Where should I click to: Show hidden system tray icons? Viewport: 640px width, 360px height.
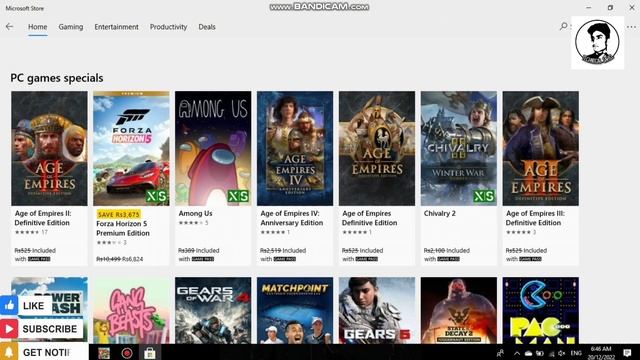pos(517,353)
